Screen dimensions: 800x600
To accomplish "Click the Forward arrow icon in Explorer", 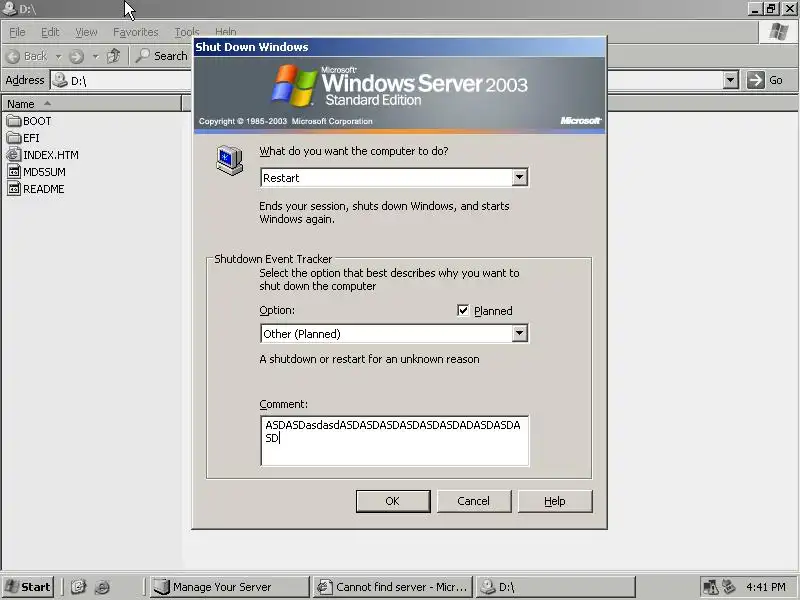I will [77, 56].
